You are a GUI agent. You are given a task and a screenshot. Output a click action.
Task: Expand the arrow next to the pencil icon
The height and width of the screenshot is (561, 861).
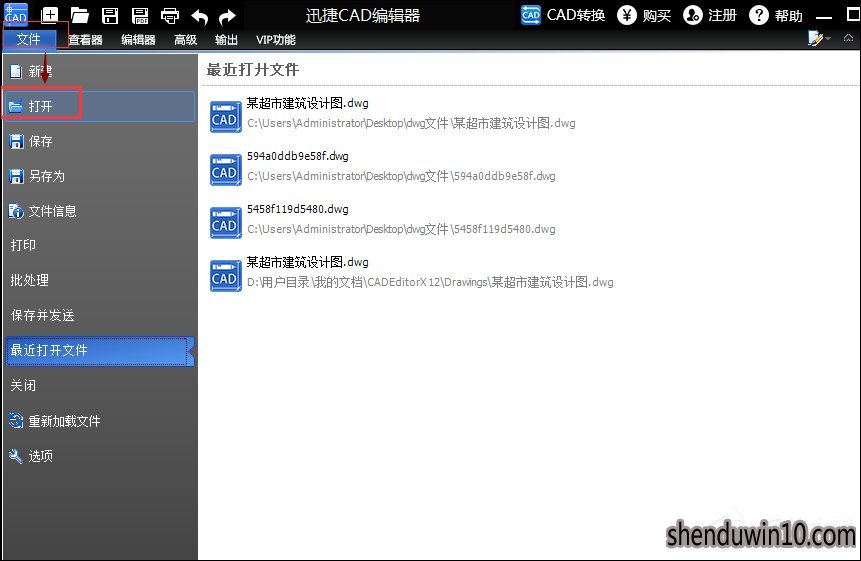tap(828, 38)
